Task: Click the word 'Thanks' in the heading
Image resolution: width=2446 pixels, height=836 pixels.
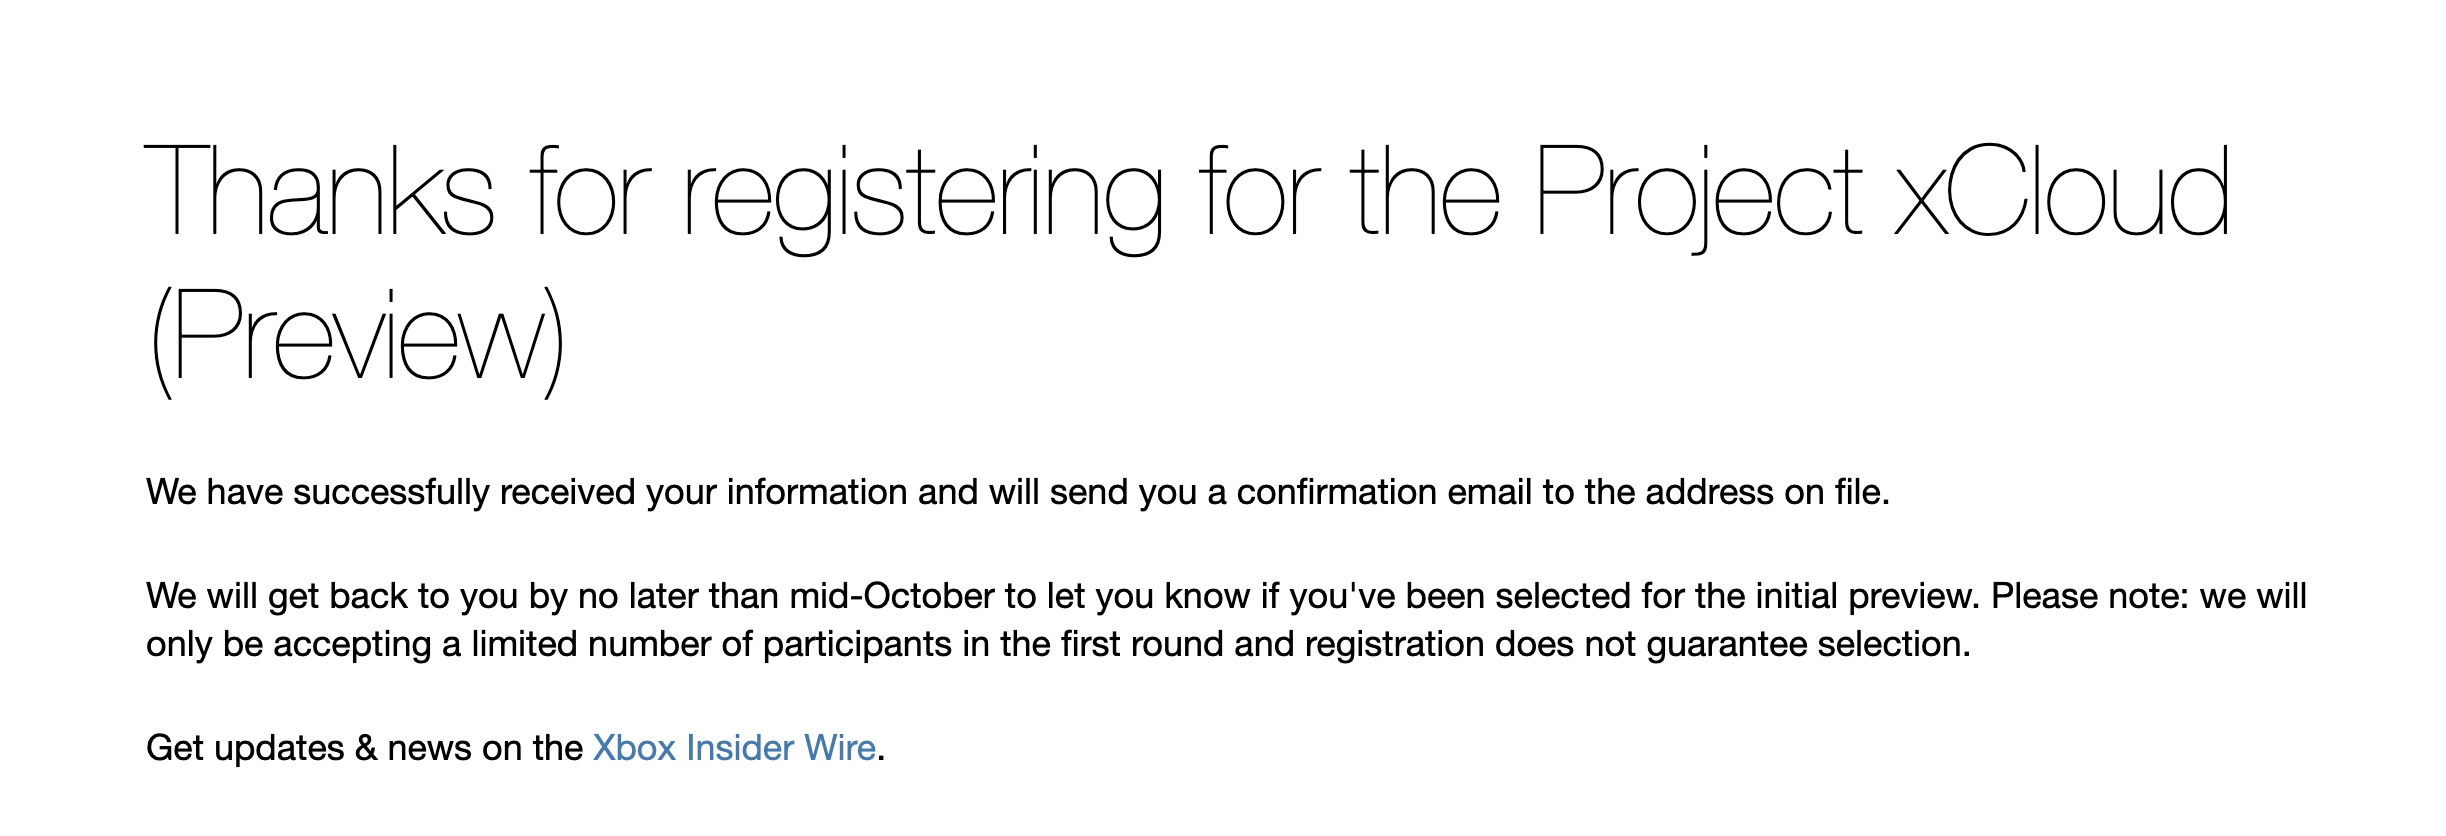Action: tap(320, 190)
